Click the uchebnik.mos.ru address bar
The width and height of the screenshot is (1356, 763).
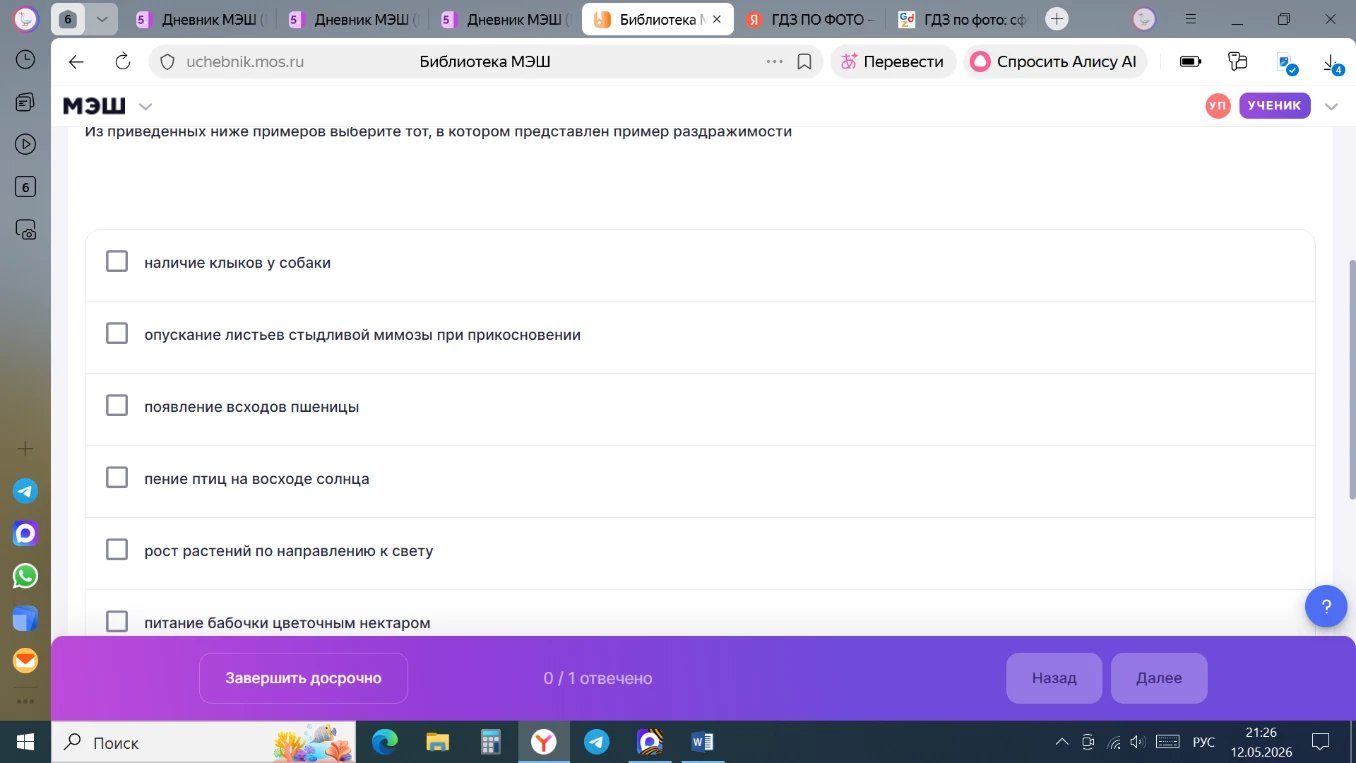tap(485, 62)
